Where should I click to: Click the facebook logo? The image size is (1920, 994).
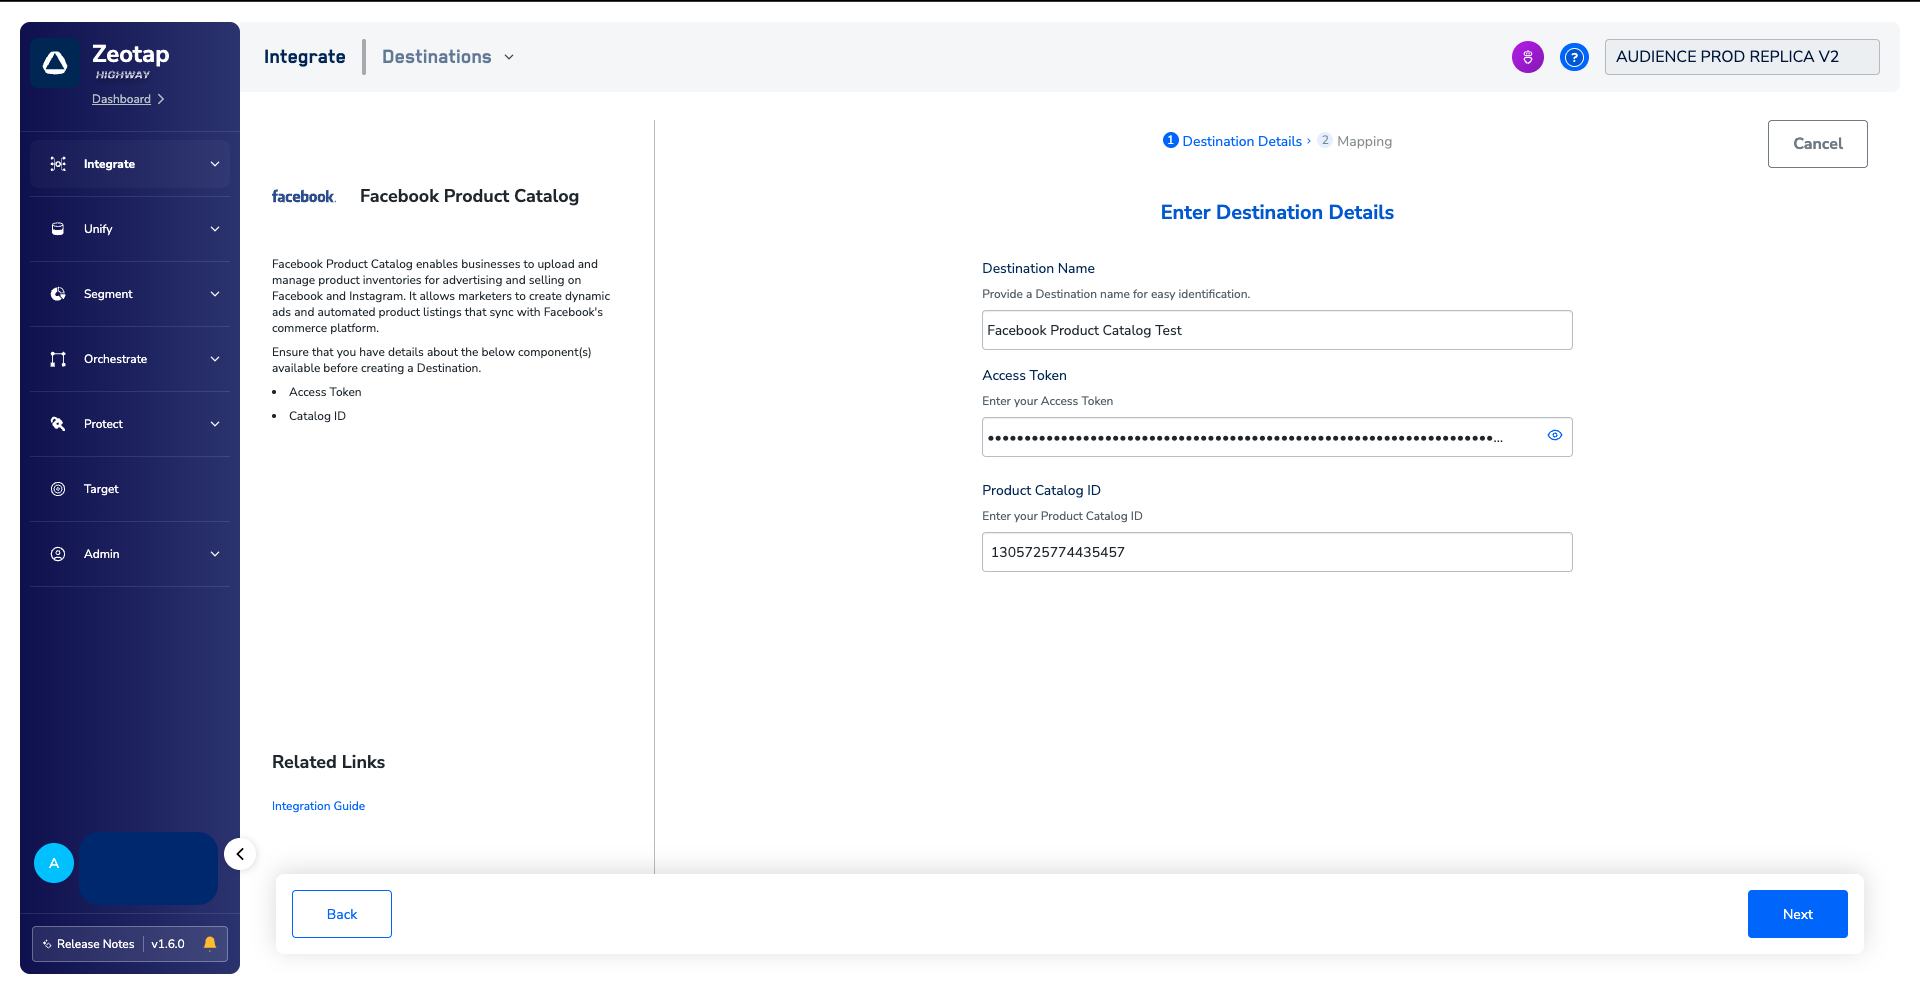click(303, 197)
